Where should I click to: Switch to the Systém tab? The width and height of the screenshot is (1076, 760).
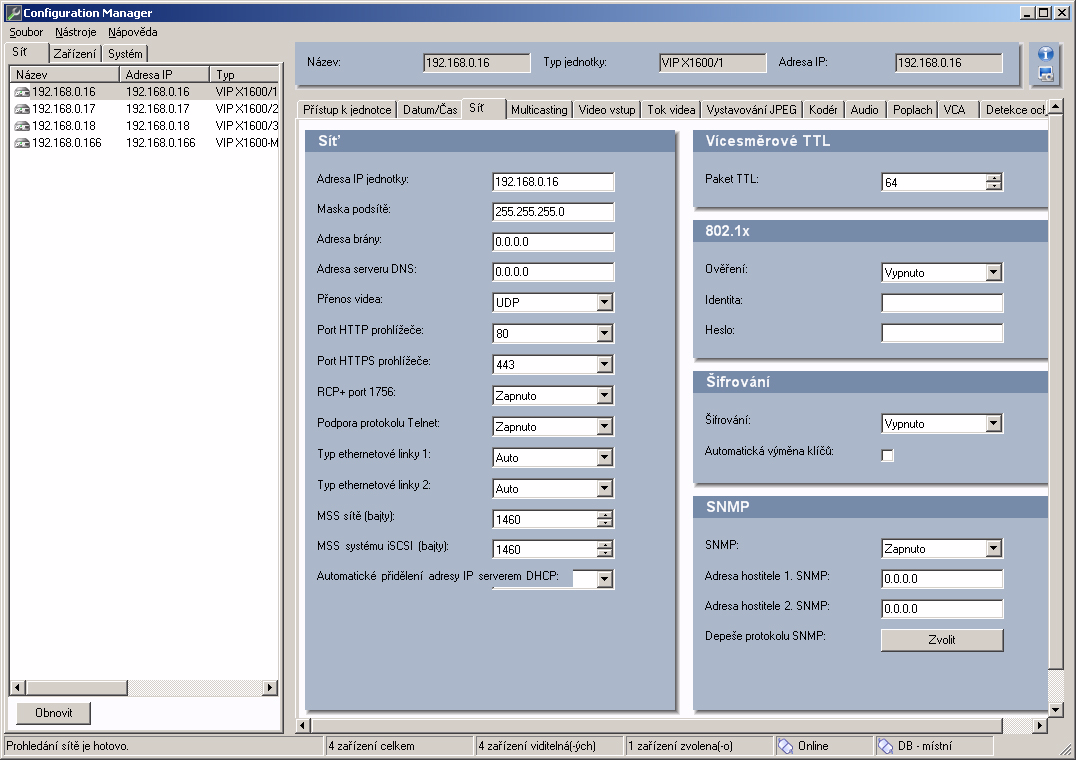click(x=125, y=54)
